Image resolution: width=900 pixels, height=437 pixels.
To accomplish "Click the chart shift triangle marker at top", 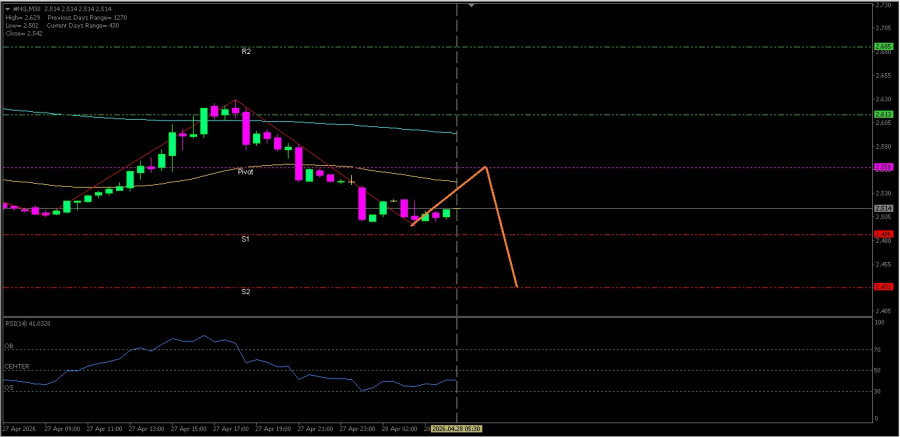I will pyautogui.click(x=471, y=5).
